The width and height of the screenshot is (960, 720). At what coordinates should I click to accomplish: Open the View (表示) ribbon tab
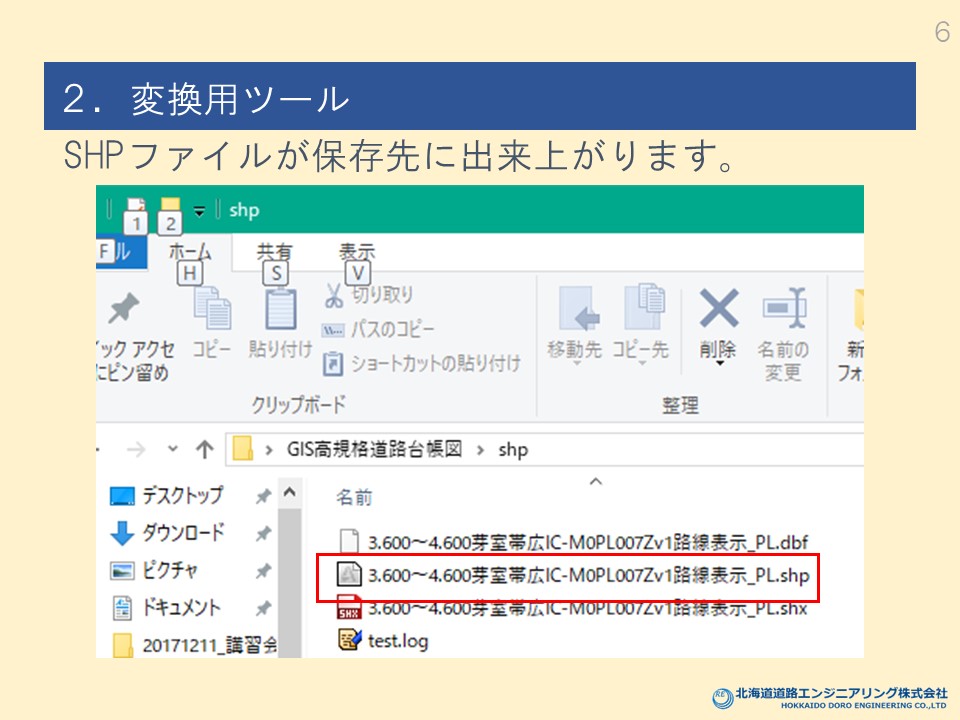357,253
